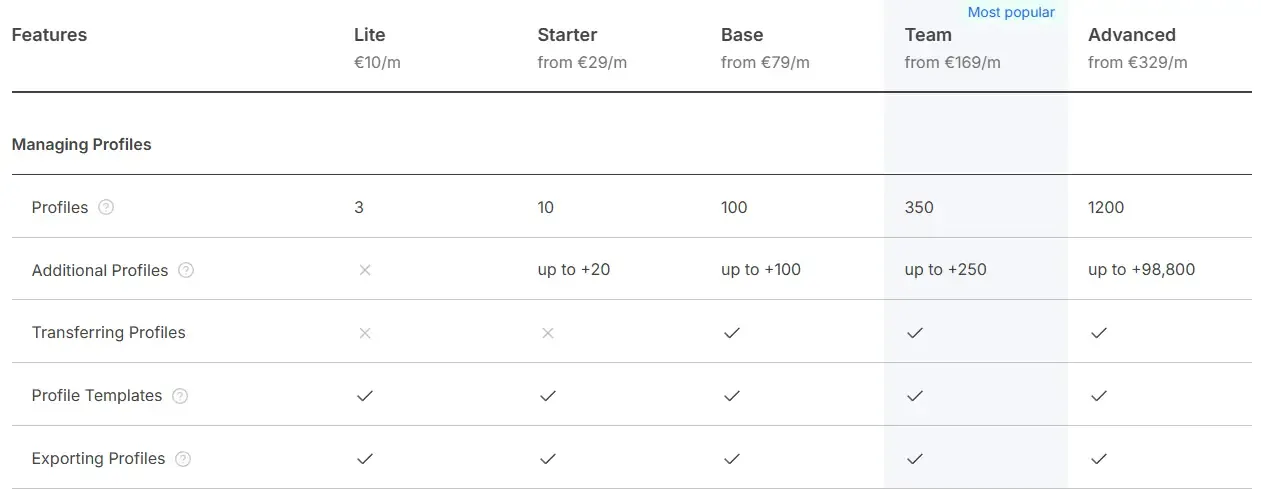
Task: Click the help icon beside Additional Profiles
Action: pos(186,270)
